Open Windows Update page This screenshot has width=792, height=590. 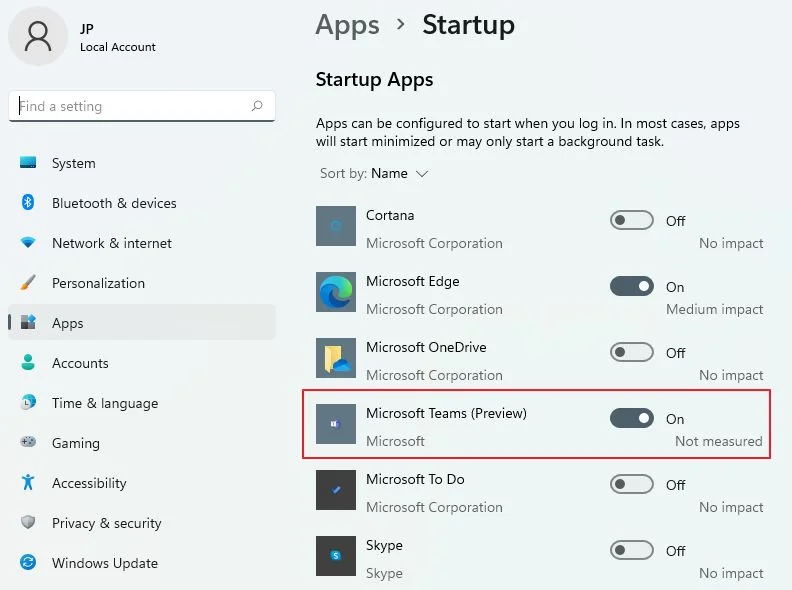pos(142,562)
